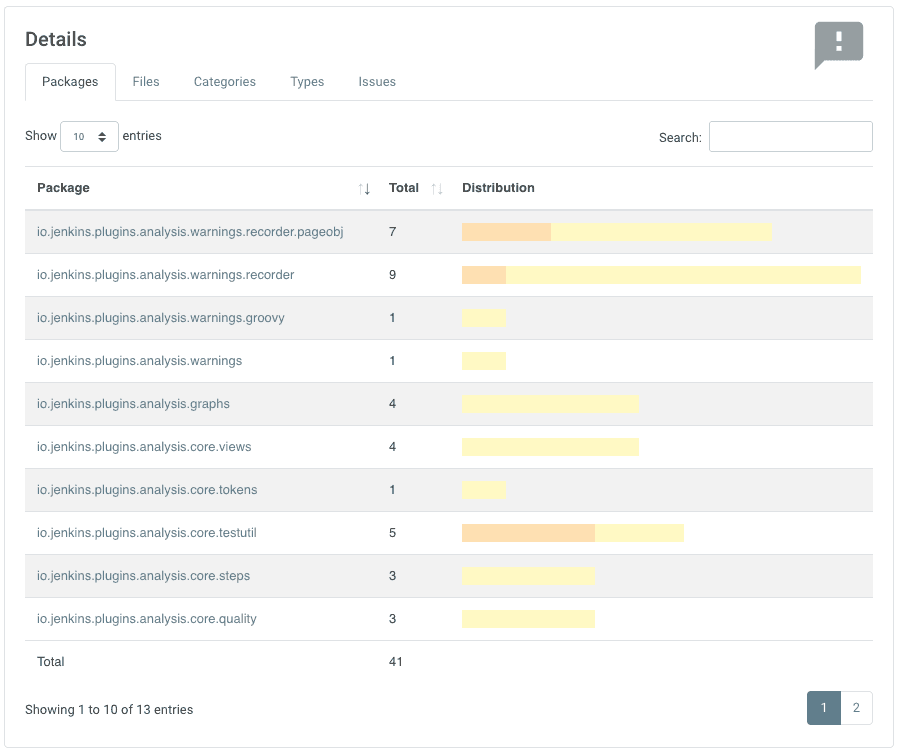
Task: Open the Show entries dropdown
Action: tap(89, 136)
